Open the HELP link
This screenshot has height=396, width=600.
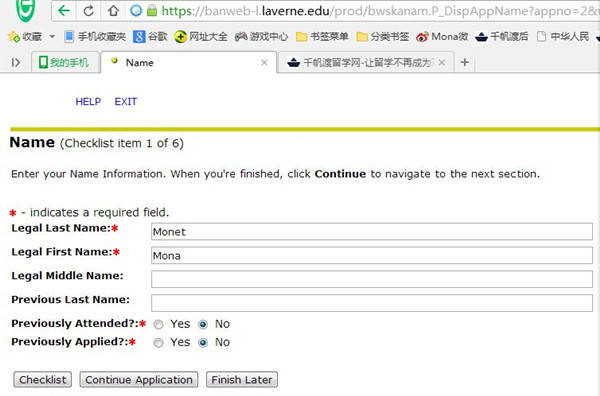tap(88, 102)
